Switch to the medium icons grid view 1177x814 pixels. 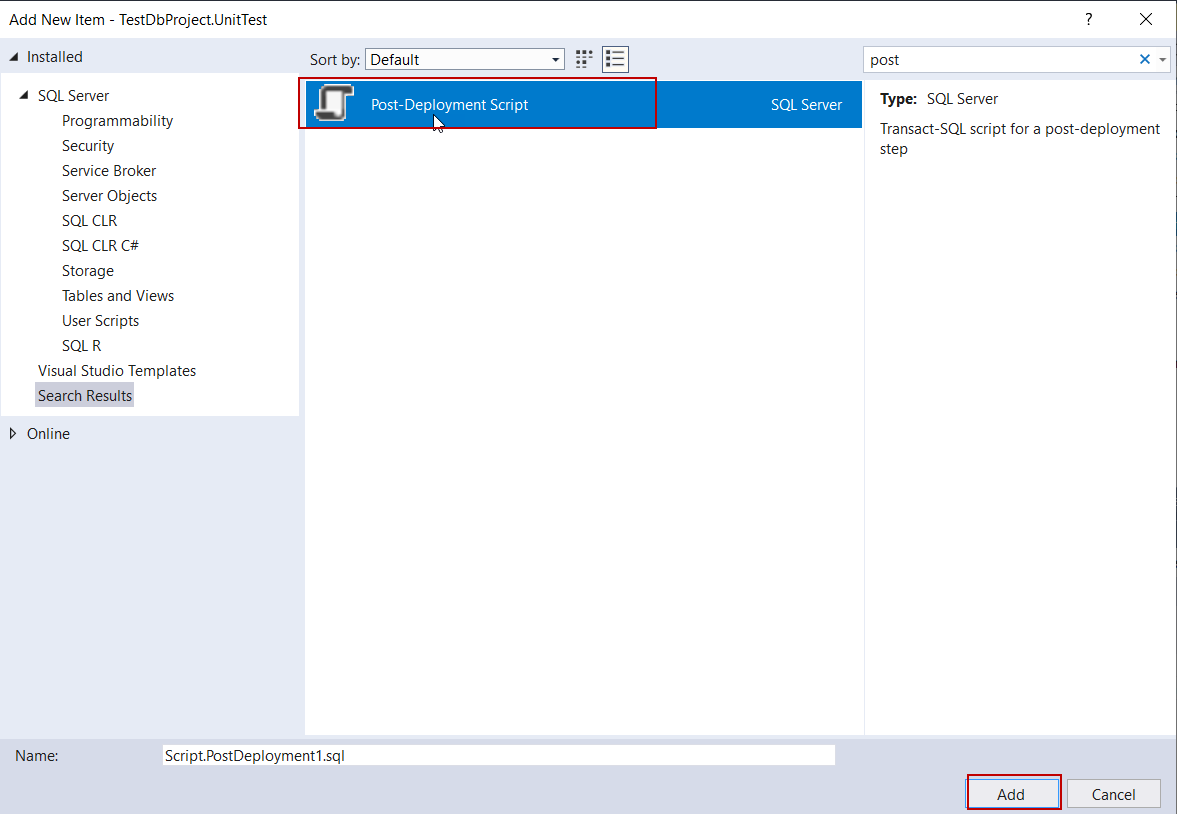coord(584,59)
